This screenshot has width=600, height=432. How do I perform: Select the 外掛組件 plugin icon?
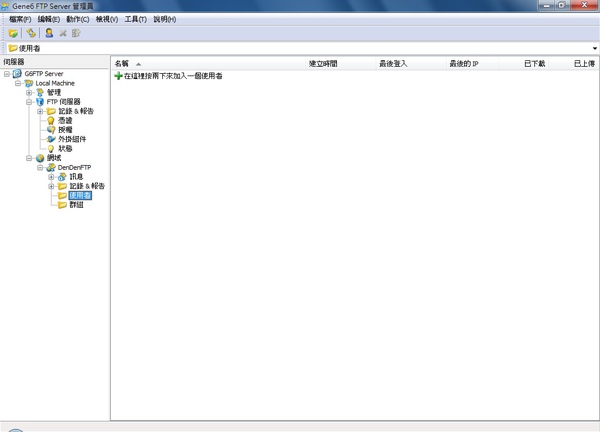(51, 139)
